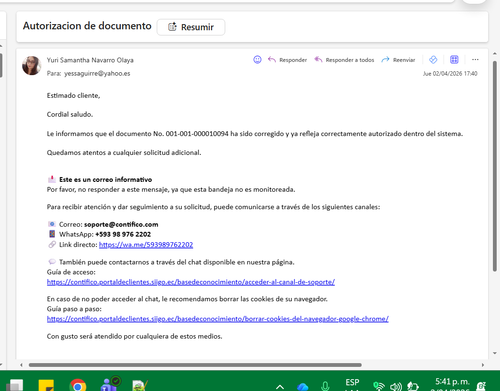Screen dimensions: 500x391
Task: Click soporte@contifico.com email address
Action: click(121, 224)
